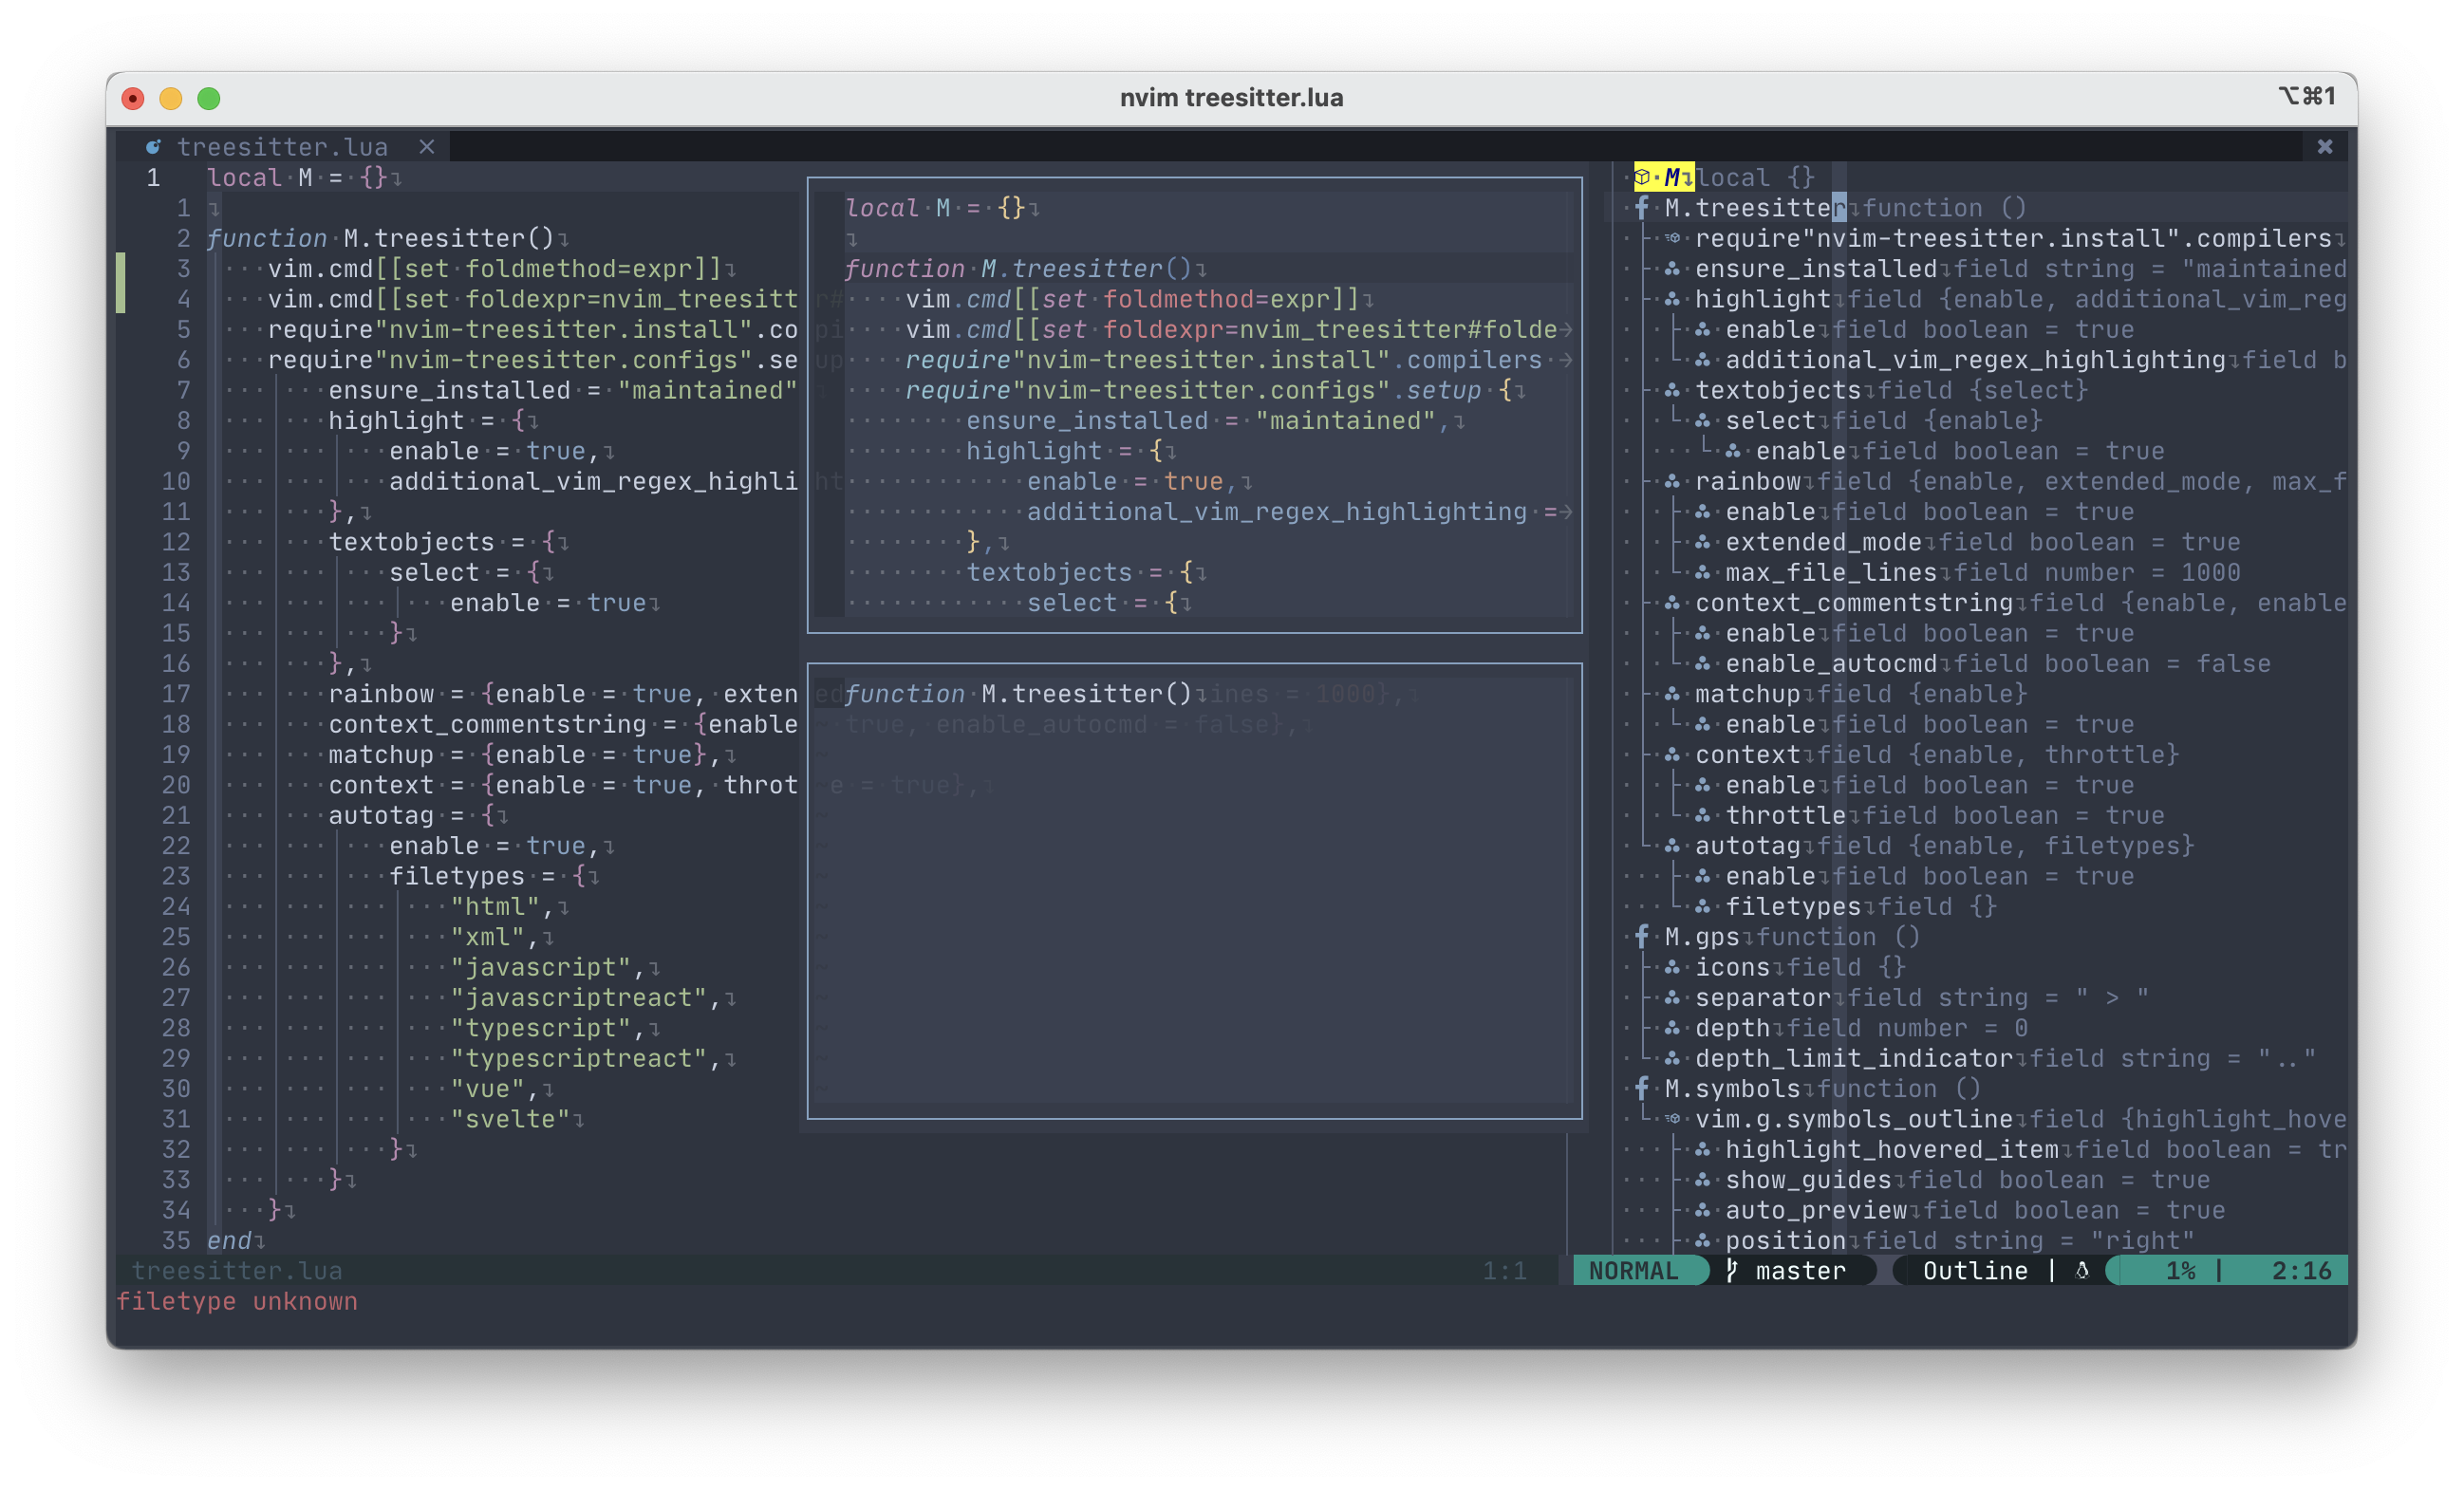This screenshot has height=1490, width=2464.
Task: Click the Outline label in the statusline
Action: [x=1975, y=1270]
